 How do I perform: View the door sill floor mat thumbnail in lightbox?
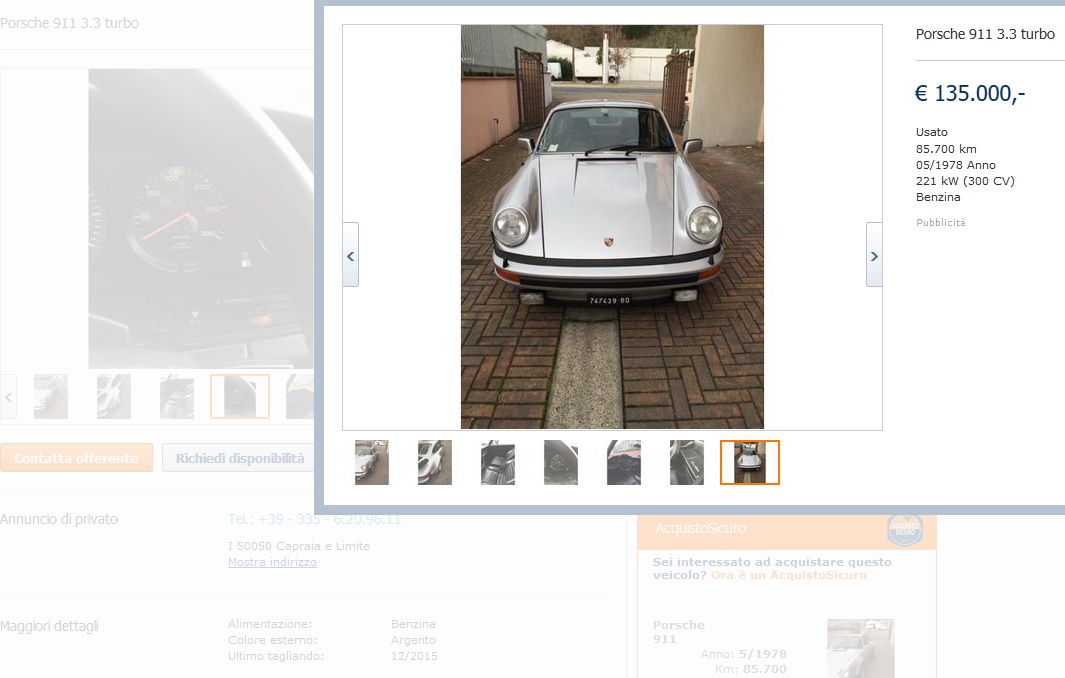[x=687, y=463]
